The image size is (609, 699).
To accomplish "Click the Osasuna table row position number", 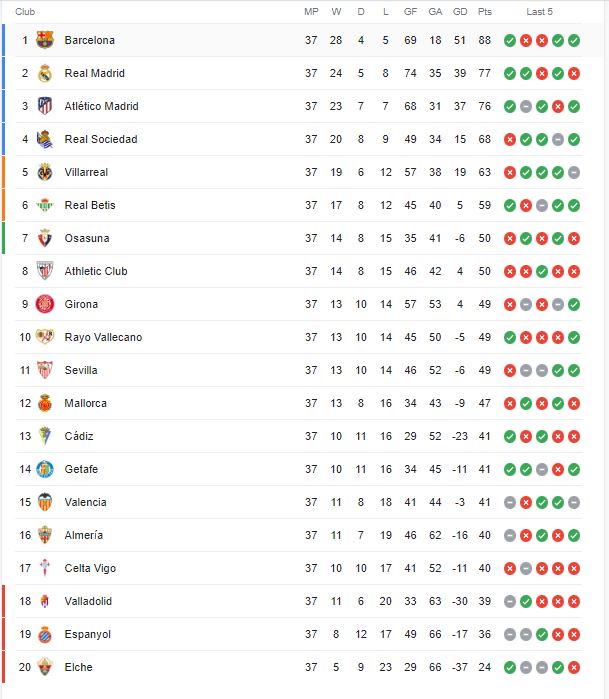I will 25,238.
